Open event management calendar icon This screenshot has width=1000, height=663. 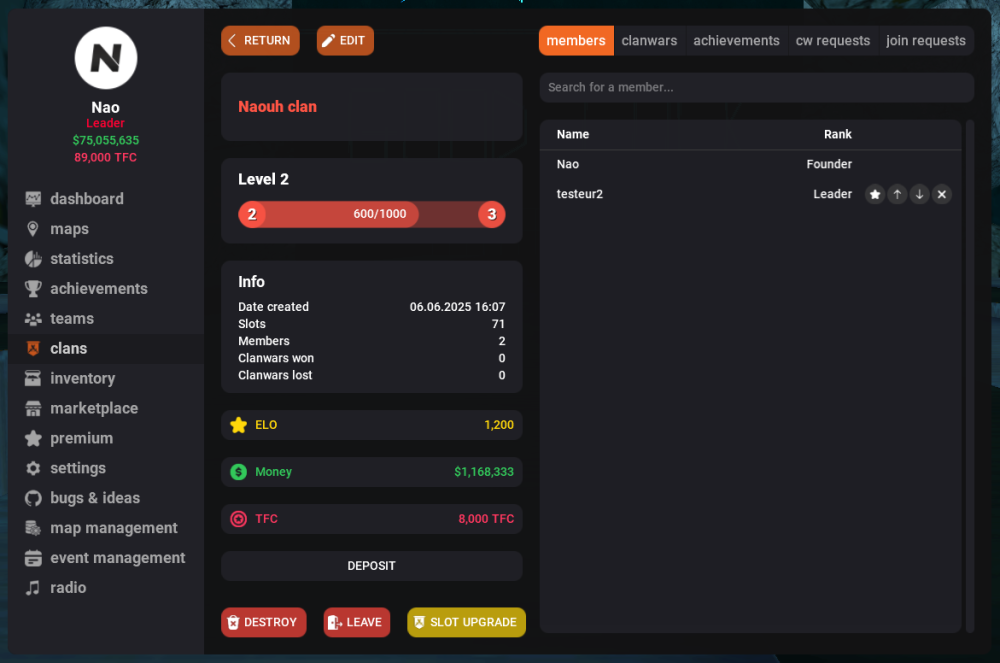tap(33, 558)
